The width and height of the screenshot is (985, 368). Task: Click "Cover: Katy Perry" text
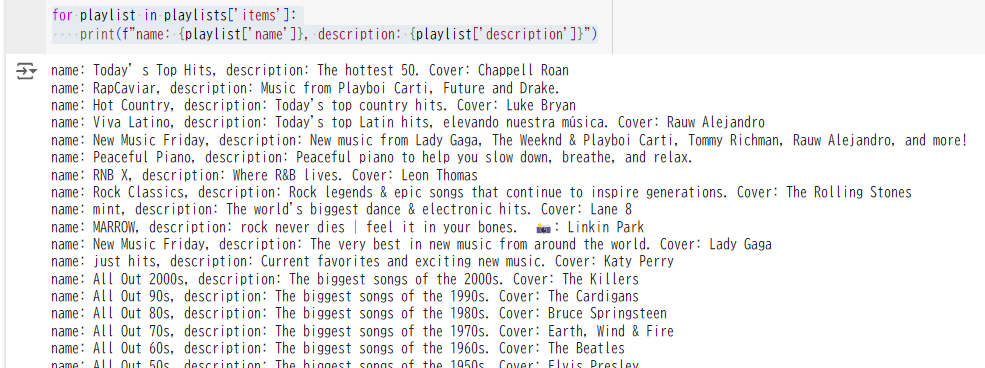(614, 261)
